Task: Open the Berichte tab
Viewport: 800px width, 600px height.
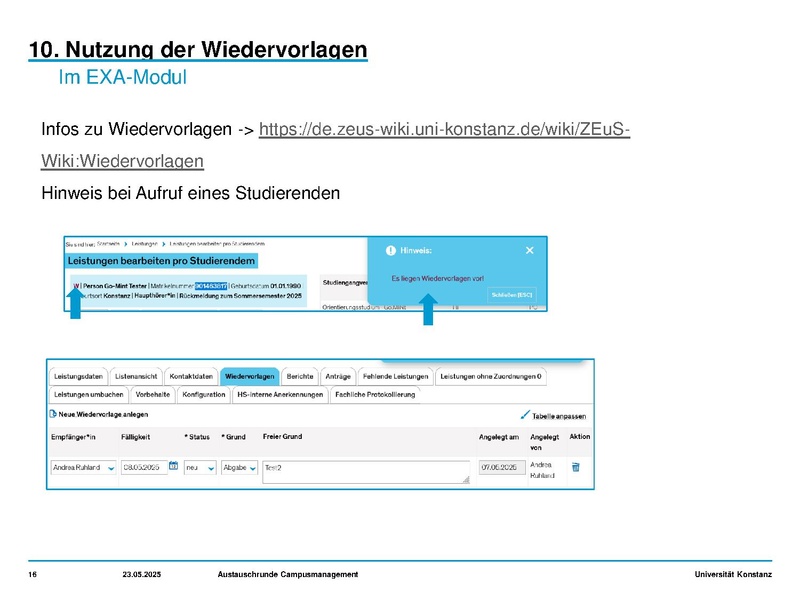Action: tap(300, 377)
